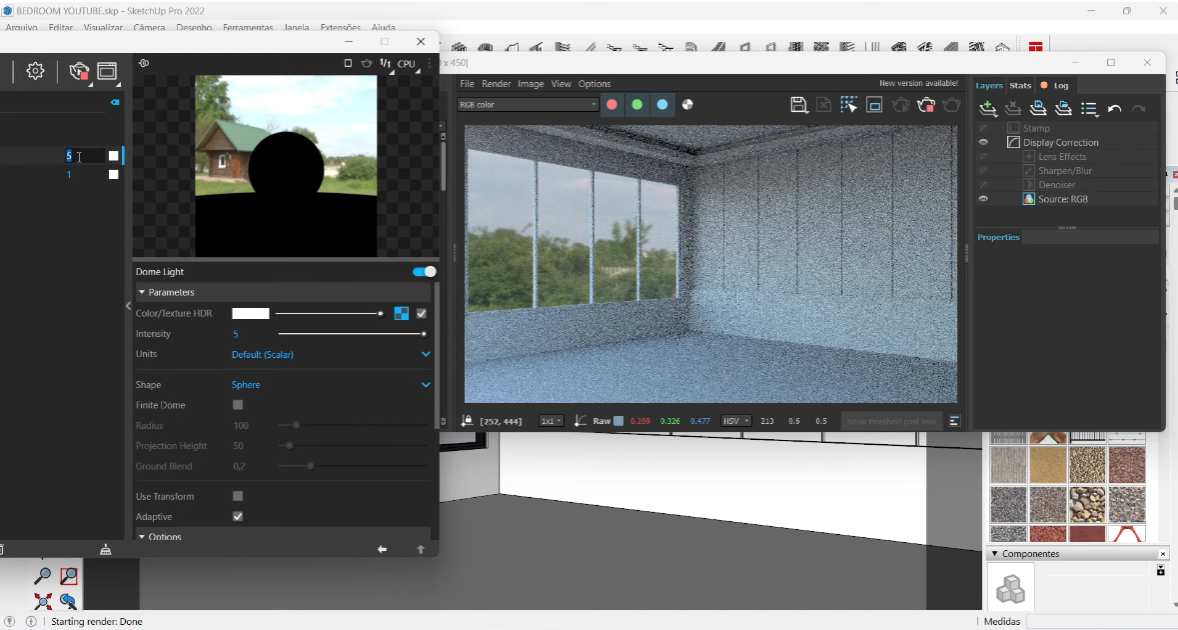Enable the Use Transform checkbox

237,496
